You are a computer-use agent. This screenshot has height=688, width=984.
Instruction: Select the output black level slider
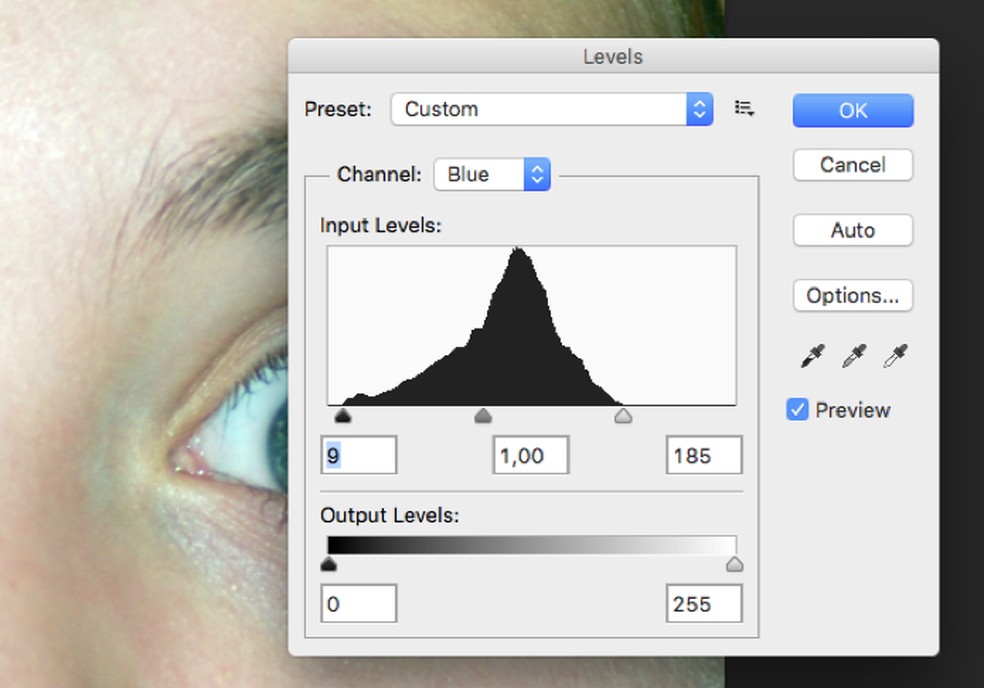click(x=328, y=565)
